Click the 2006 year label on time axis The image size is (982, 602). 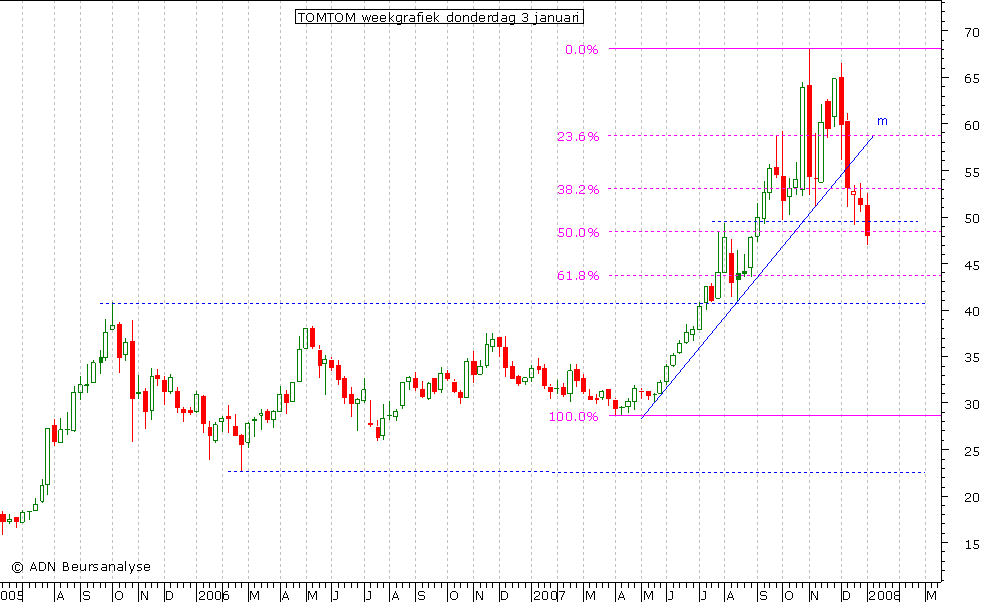213,595
